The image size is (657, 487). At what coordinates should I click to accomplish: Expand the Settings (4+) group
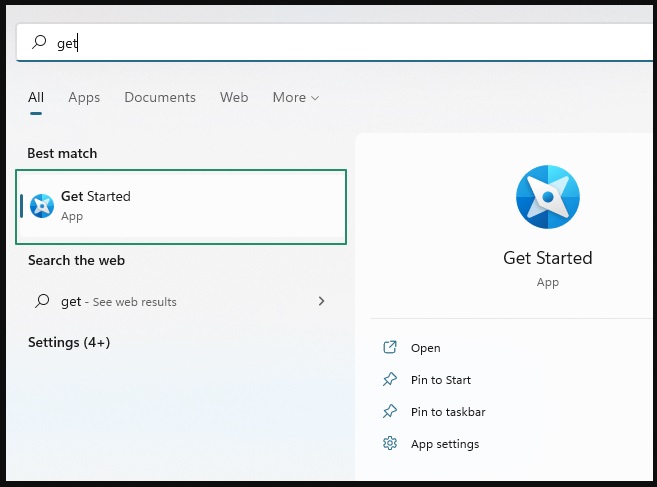point(69,342)
